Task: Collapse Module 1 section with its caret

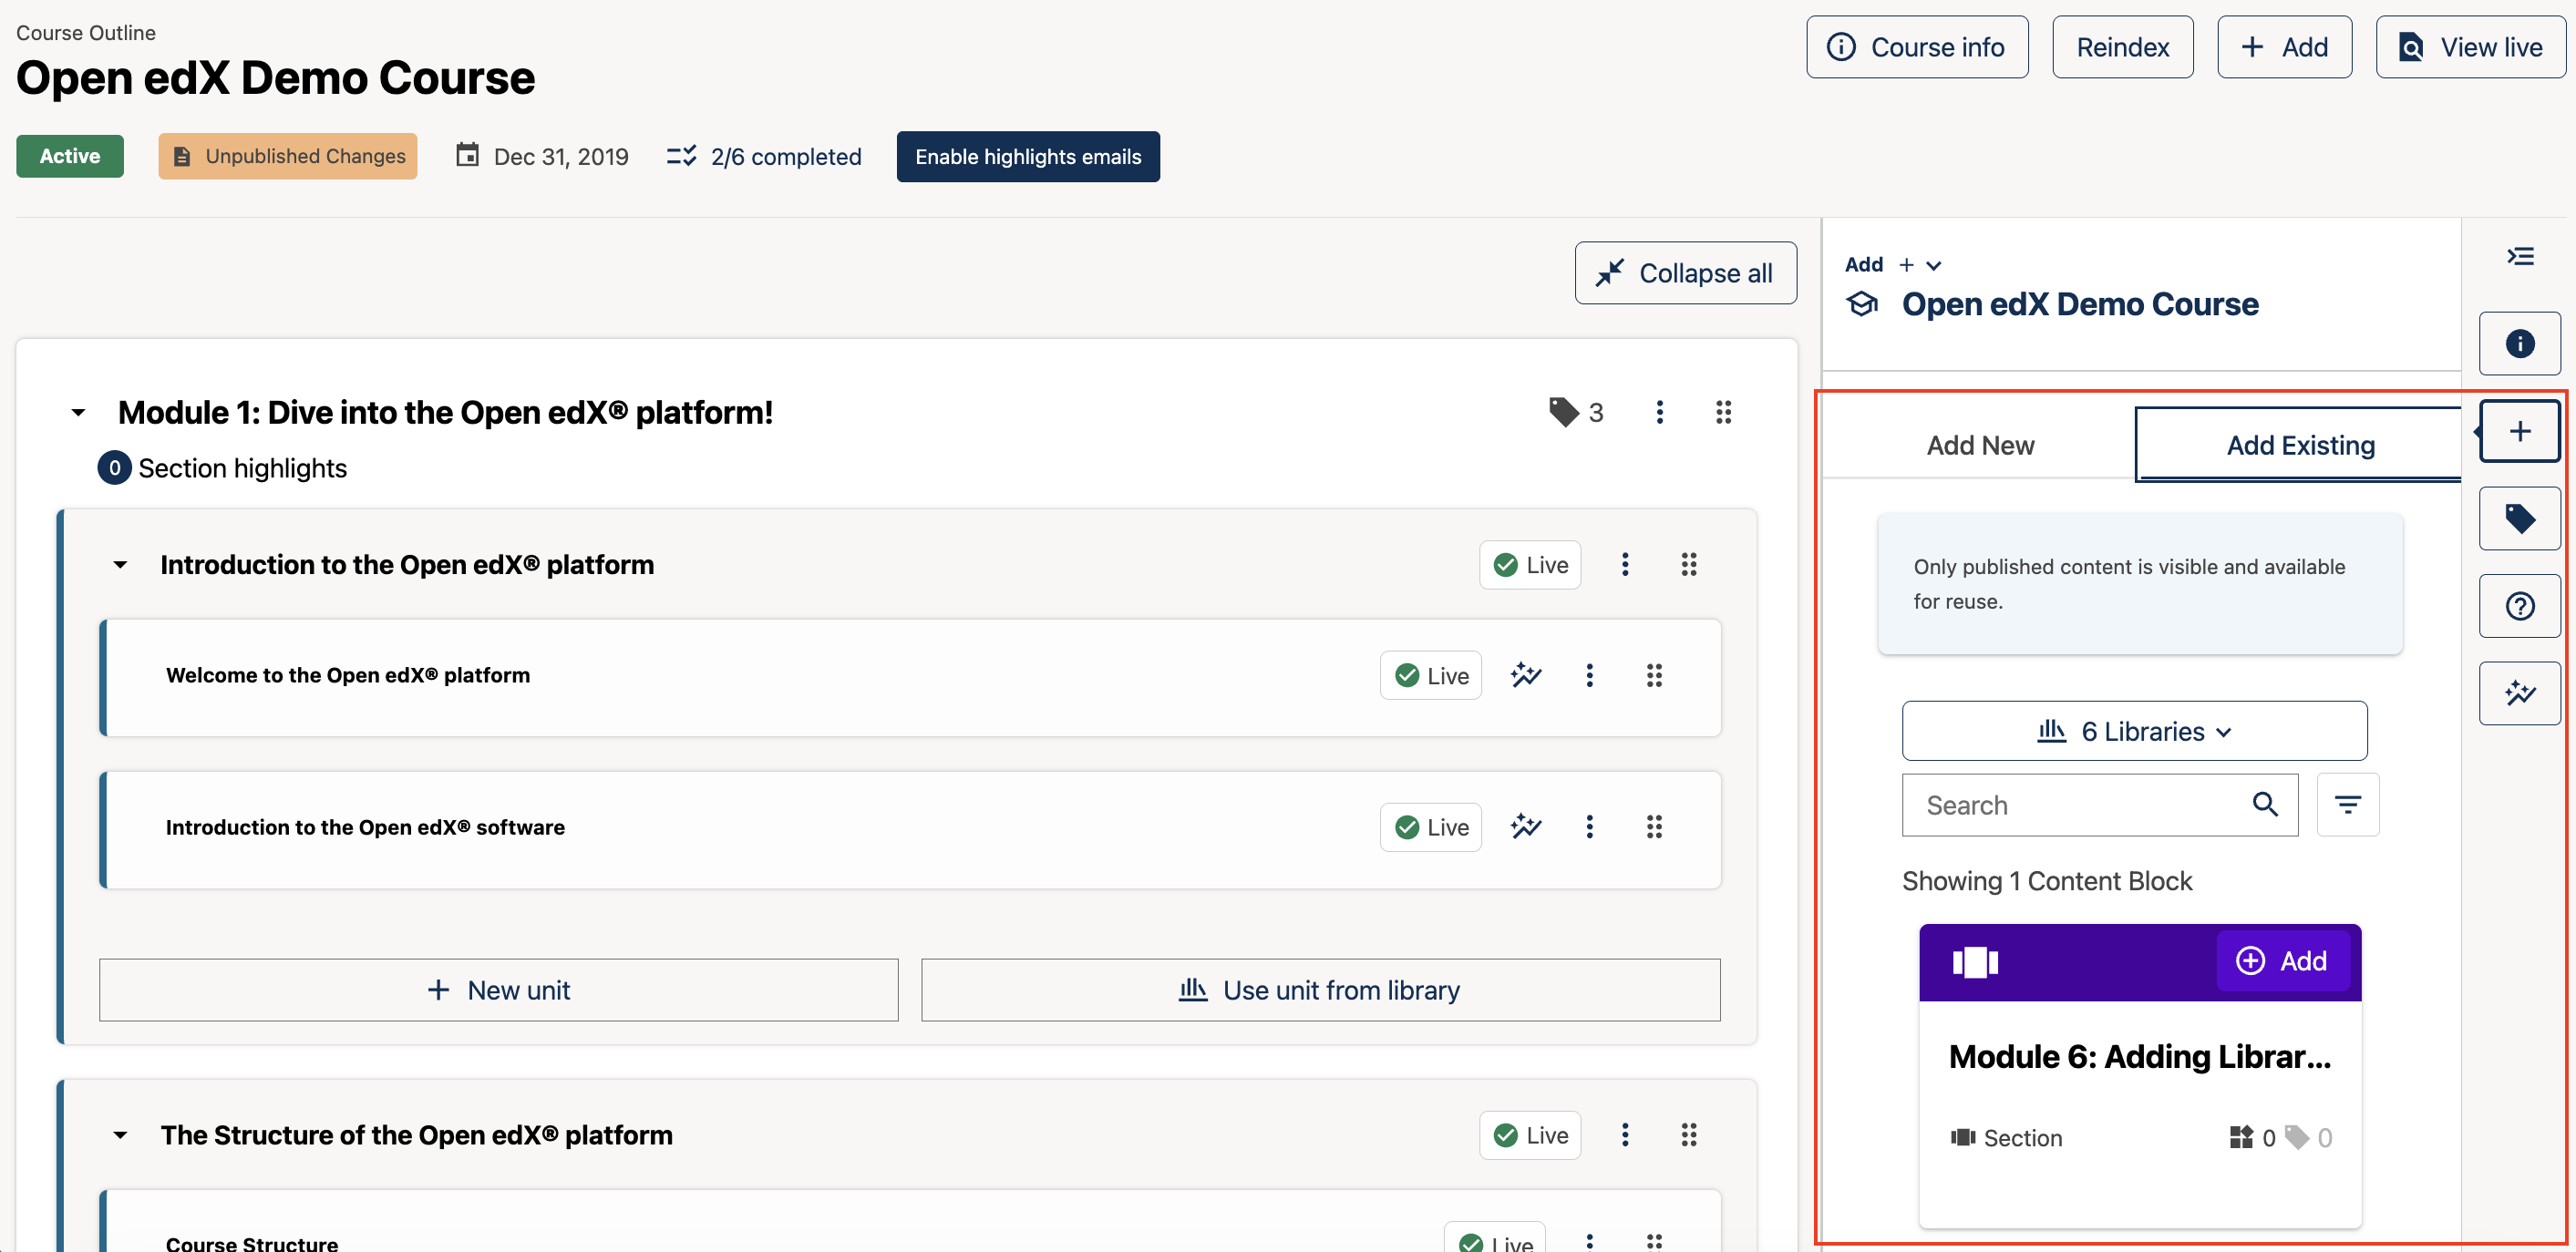Action: pos(78,412)
